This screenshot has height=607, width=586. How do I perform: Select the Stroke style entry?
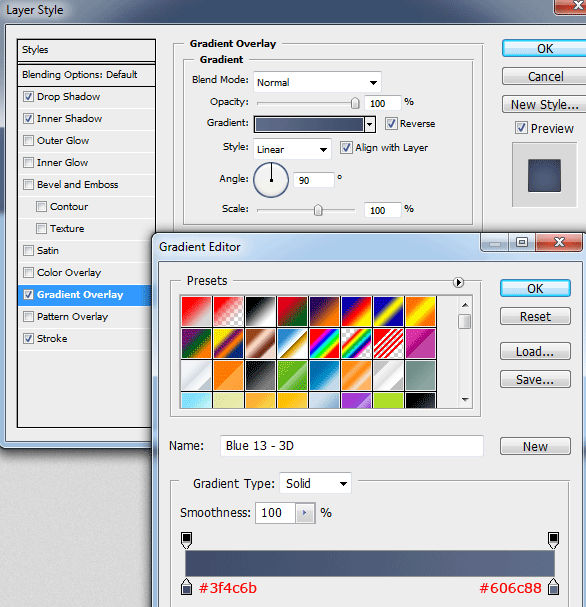point(84,339)
